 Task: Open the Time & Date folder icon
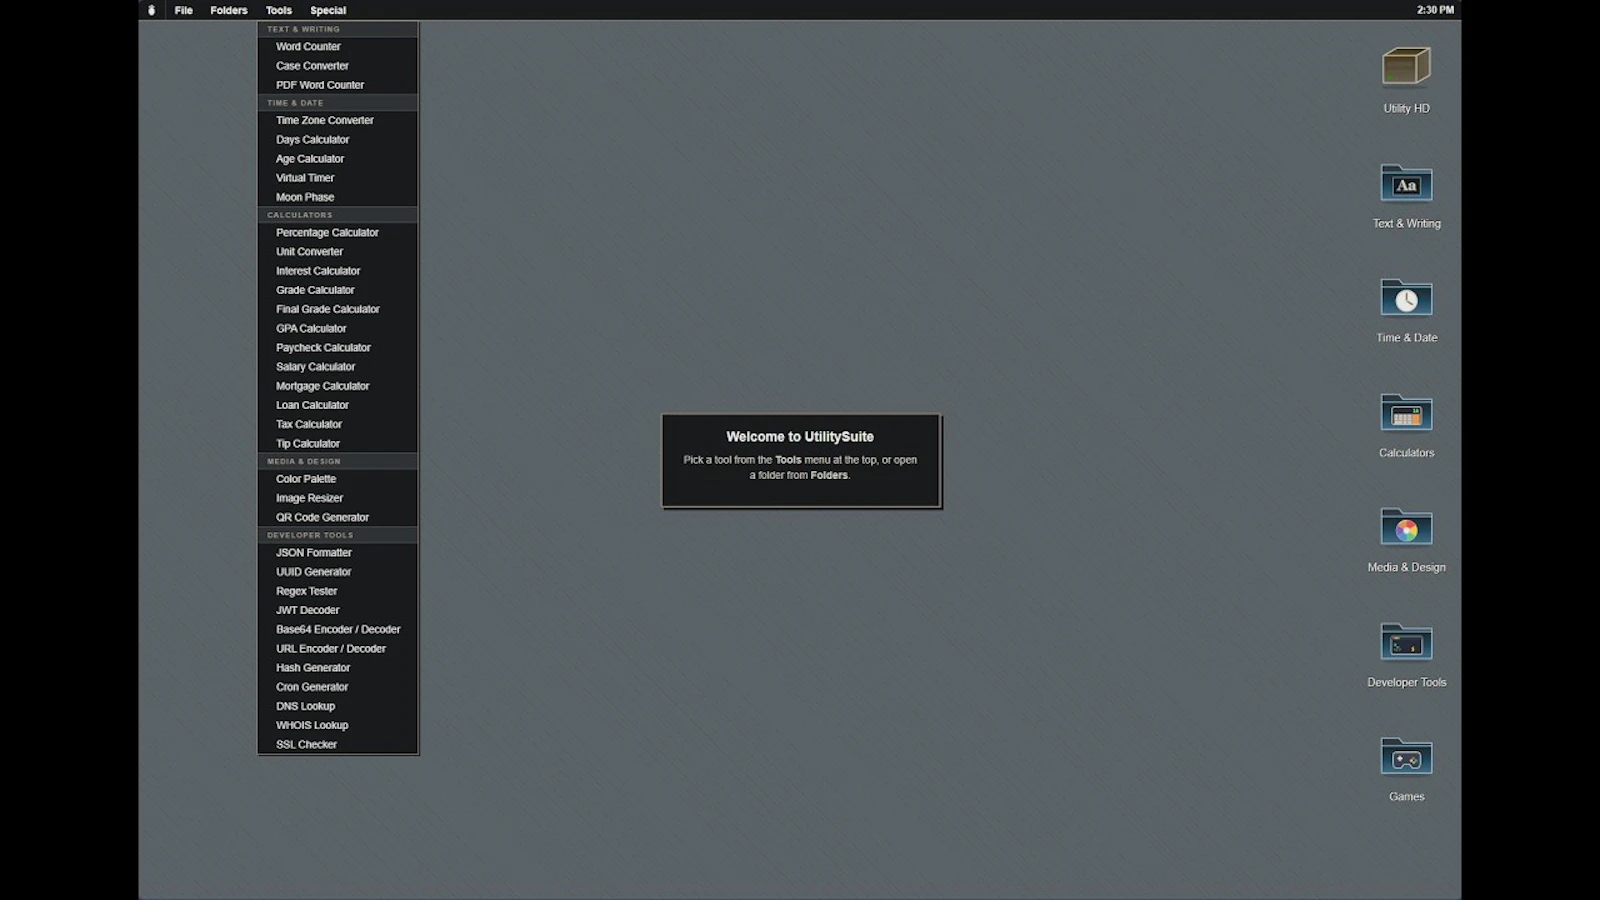coord(1406,298)
